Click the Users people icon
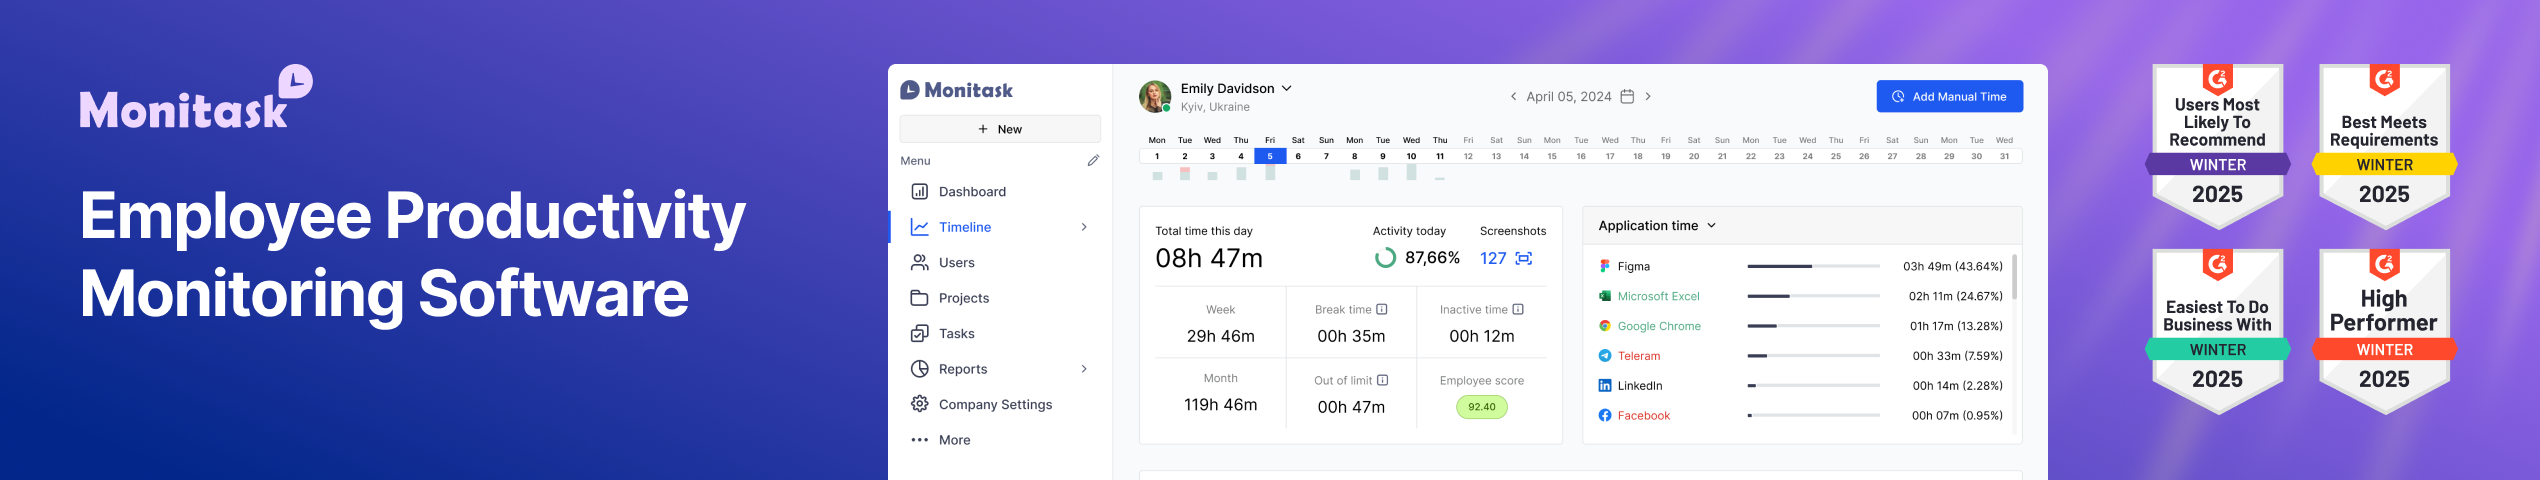Viewport: 2540px width, 480px height. point(919,262)
